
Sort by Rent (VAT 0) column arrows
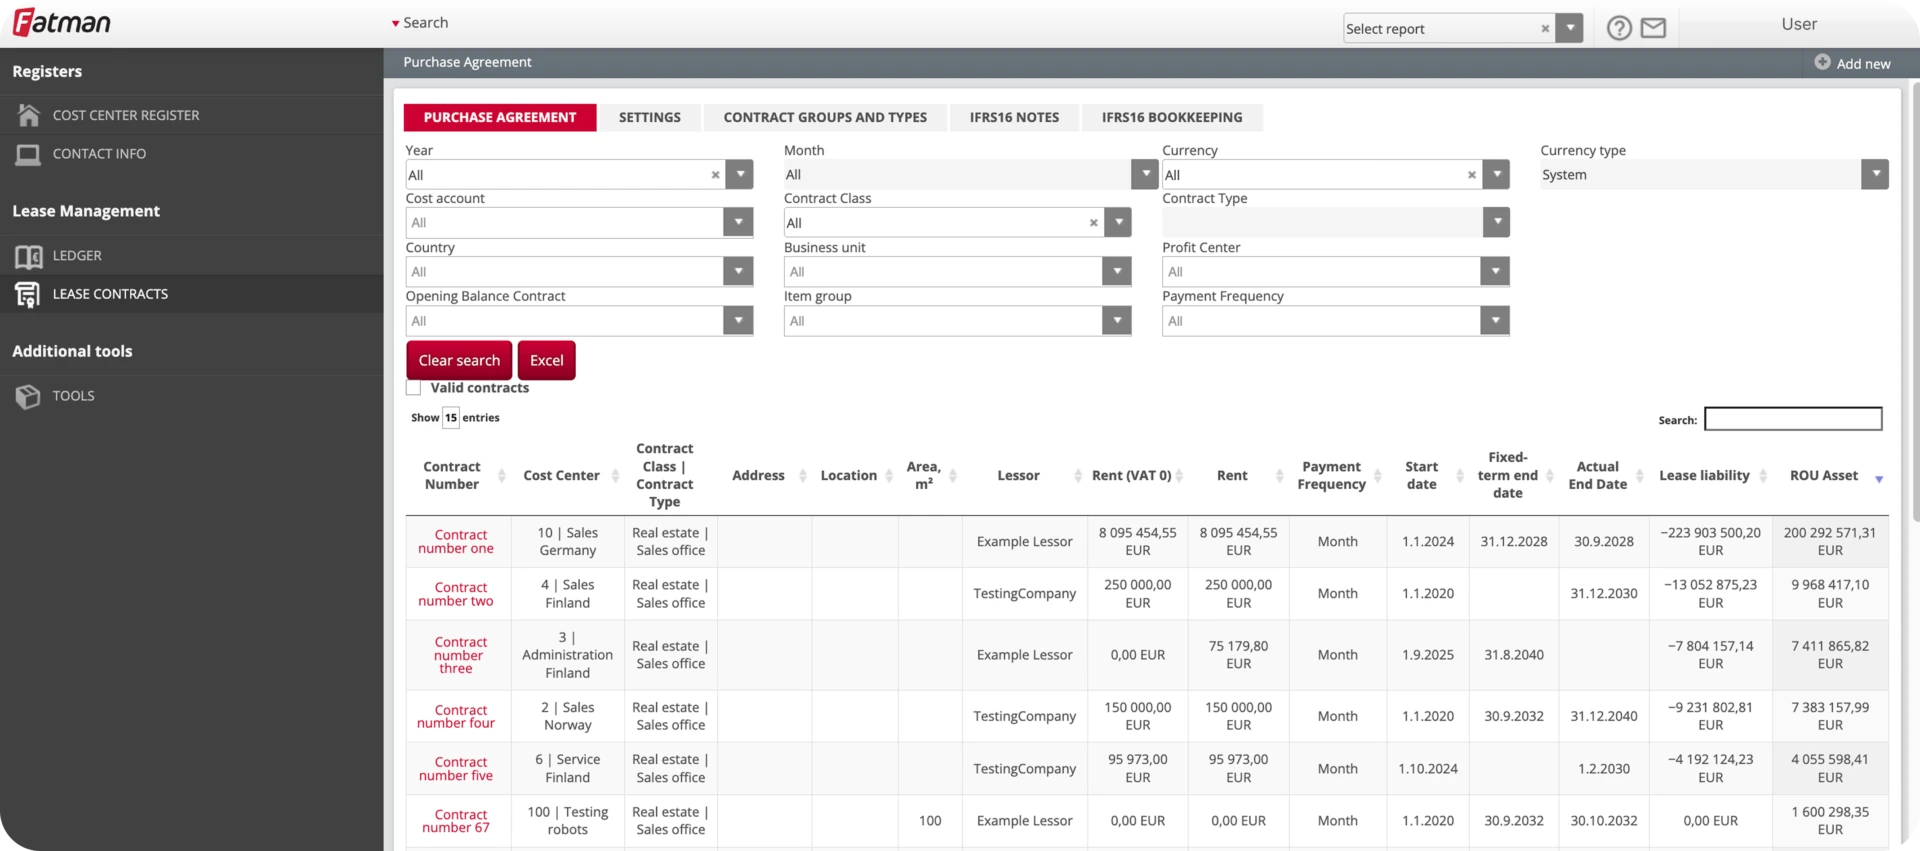point(1179,476)
